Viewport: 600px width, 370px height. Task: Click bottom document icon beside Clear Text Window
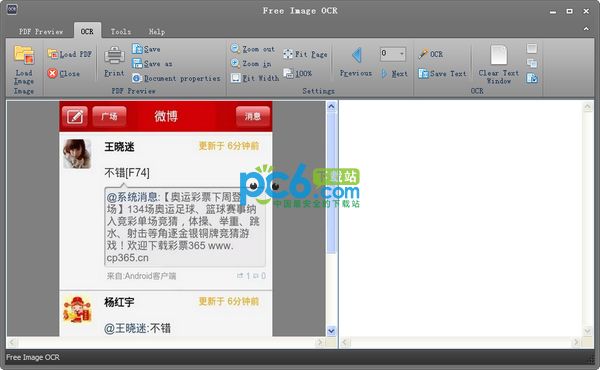click(x=532, y=78)
